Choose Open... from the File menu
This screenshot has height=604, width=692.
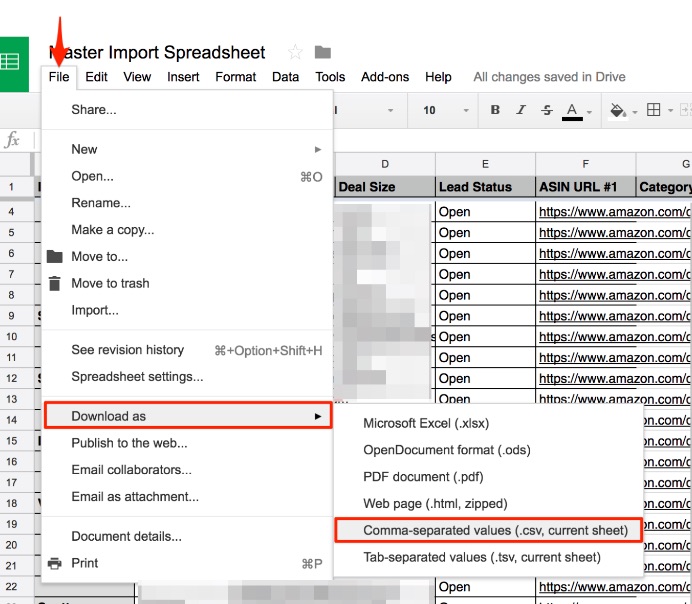tap(188, 176)
